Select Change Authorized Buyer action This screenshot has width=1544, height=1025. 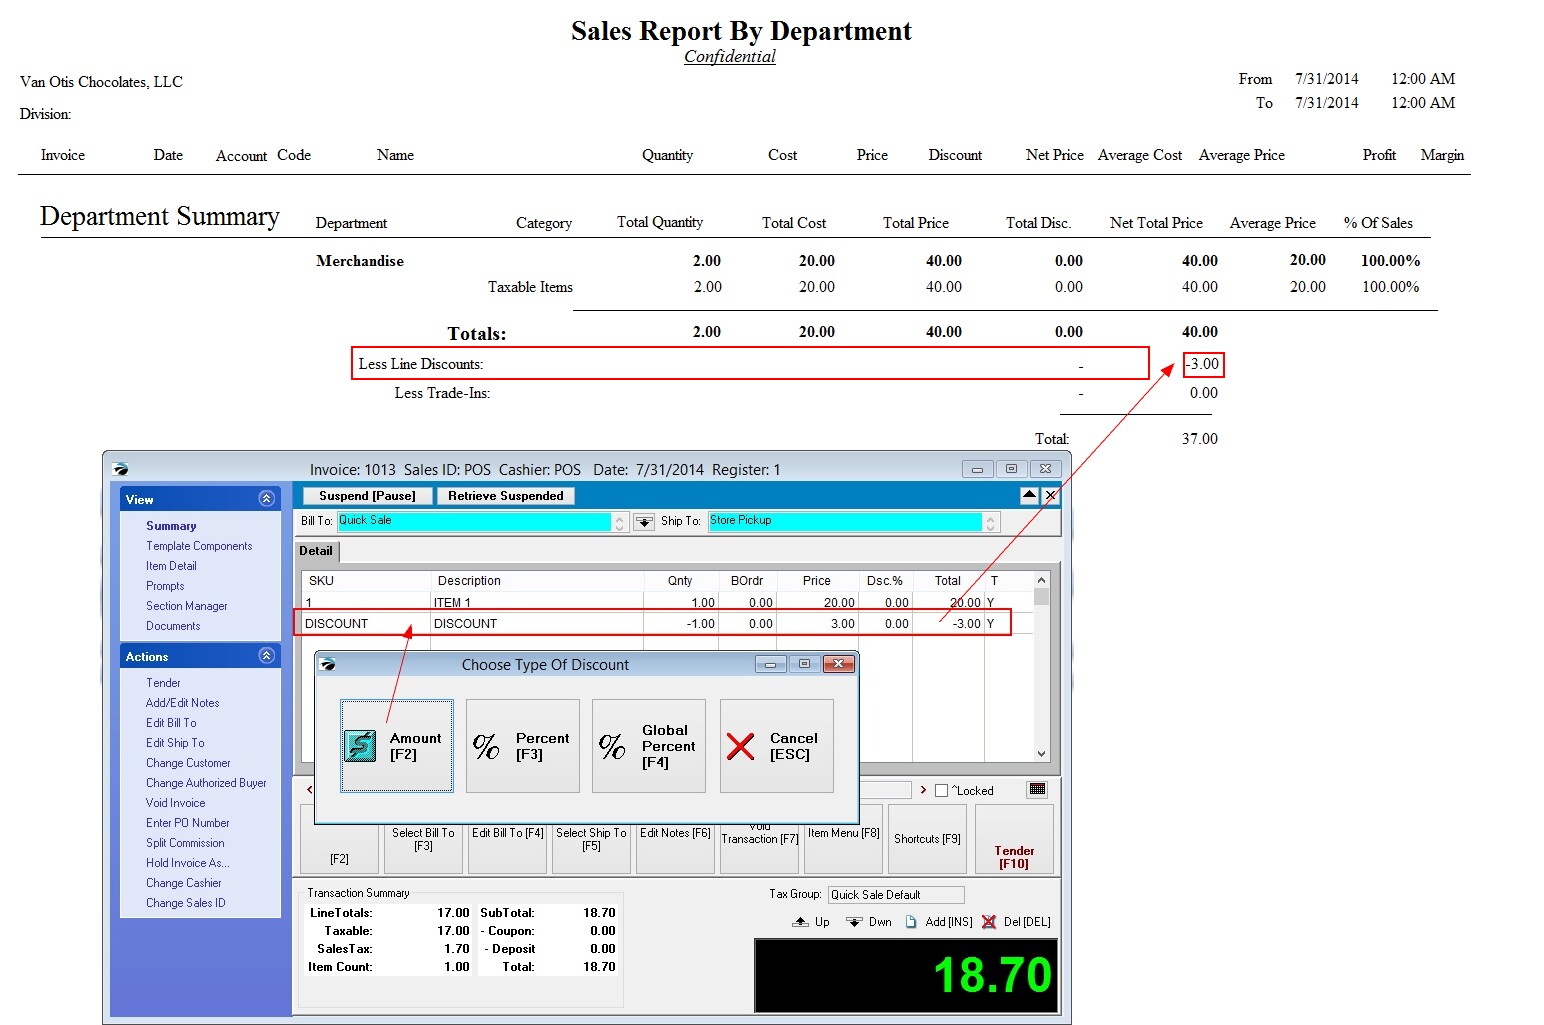coord(206,783)
